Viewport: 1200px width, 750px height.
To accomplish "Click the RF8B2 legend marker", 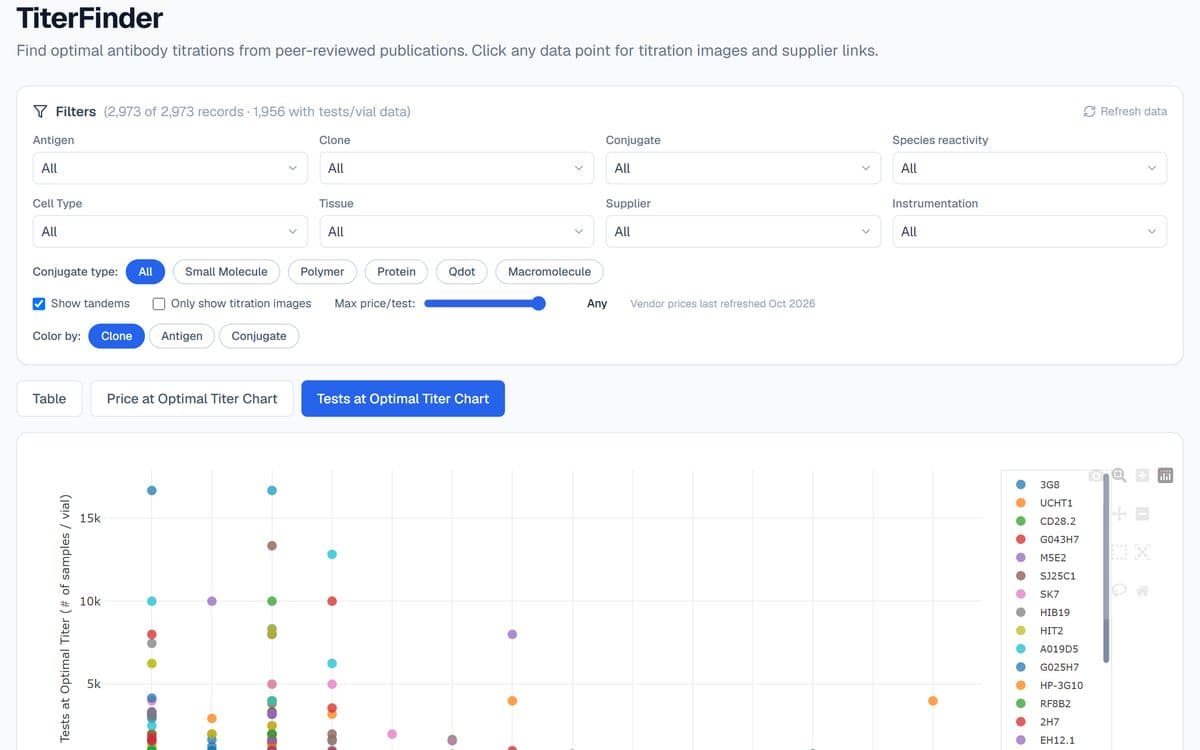I will [1020, 703].
